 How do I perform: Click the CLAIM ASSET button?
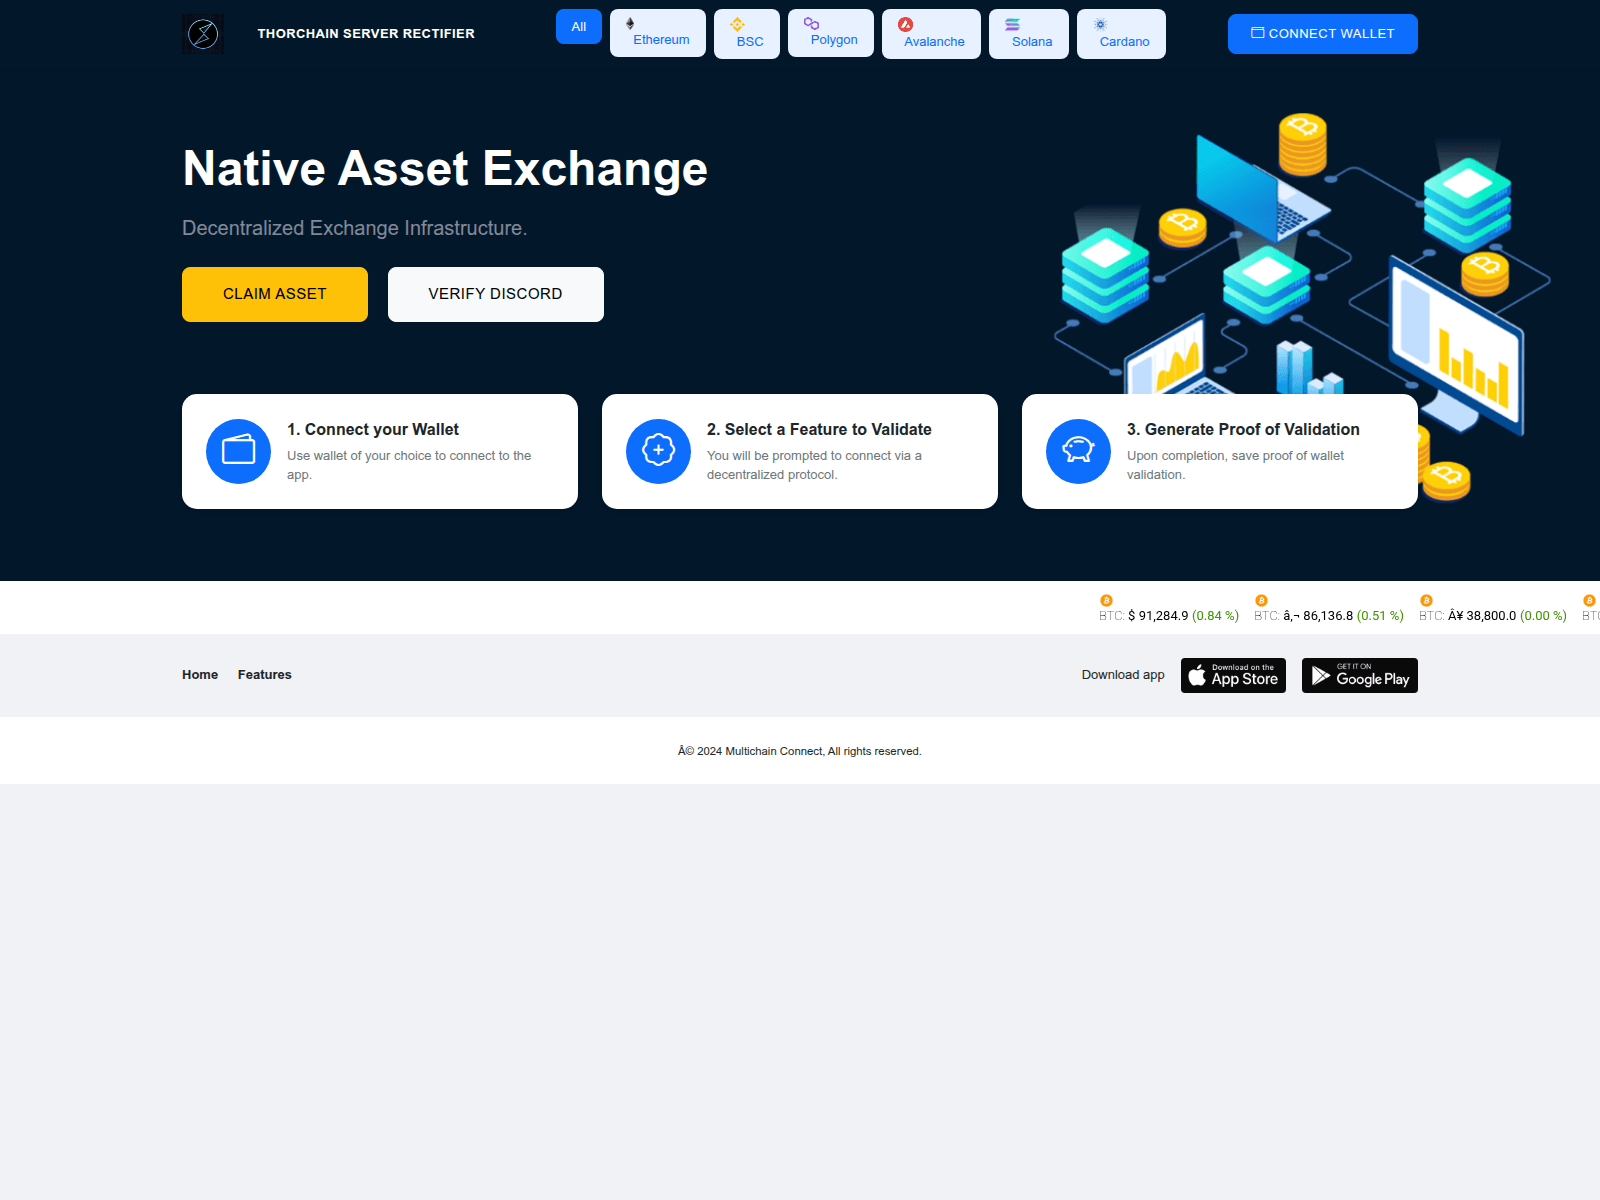[274, 294]
